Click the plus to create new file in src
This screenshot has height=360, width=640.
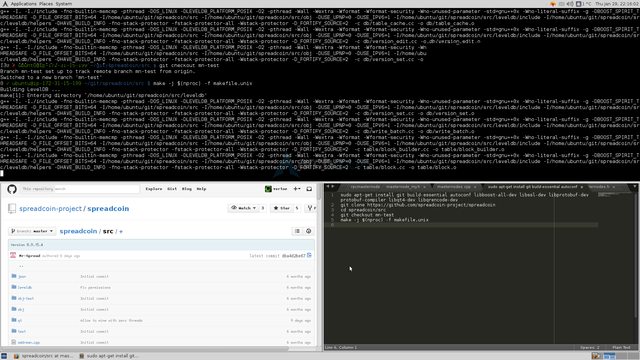point(121,231)
